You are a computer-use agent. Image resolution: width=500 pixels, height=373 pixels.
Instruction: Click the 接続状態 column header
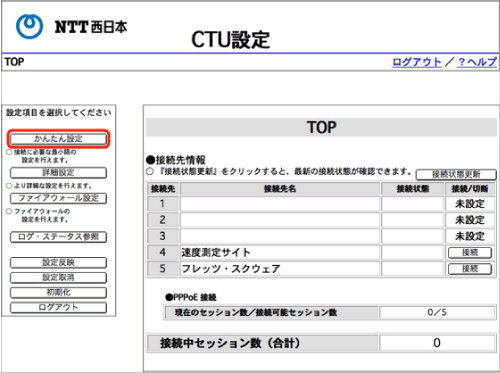tap(413, 189)
